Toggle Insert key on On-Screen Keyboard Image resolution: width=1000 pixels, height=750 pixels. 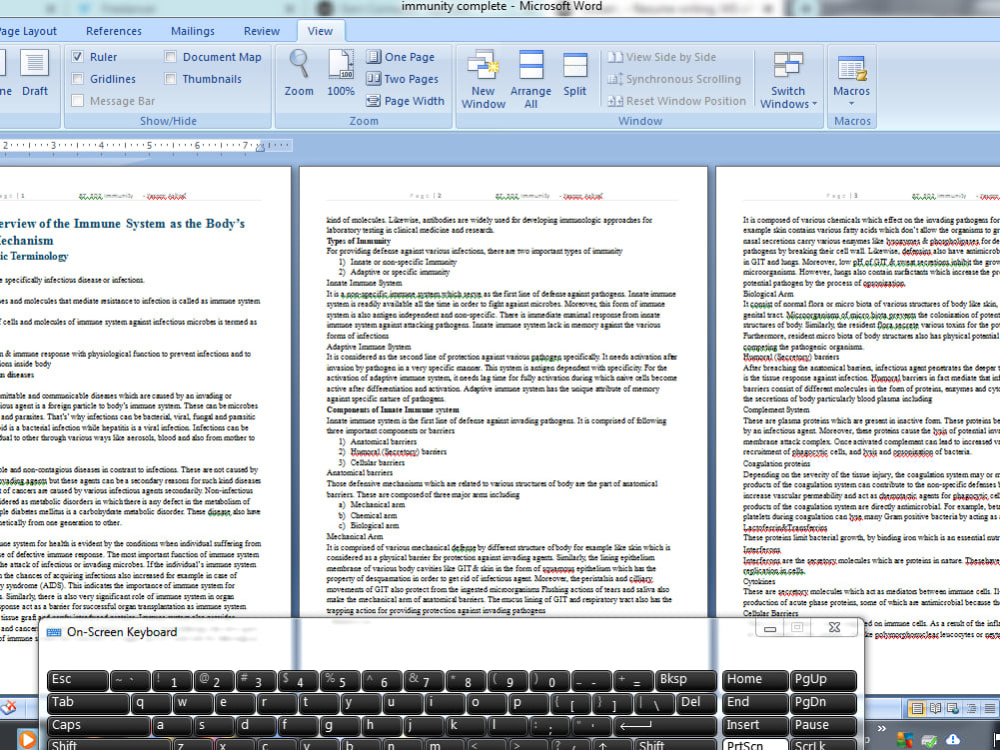pos(754,725)
